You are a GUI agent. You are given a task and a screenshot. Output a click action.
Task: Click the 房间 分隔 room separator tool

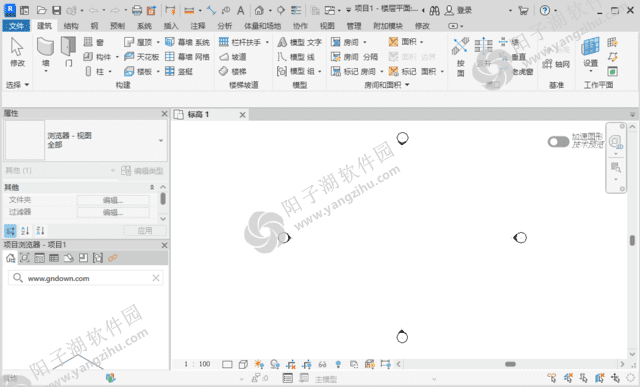click(354, 57)
